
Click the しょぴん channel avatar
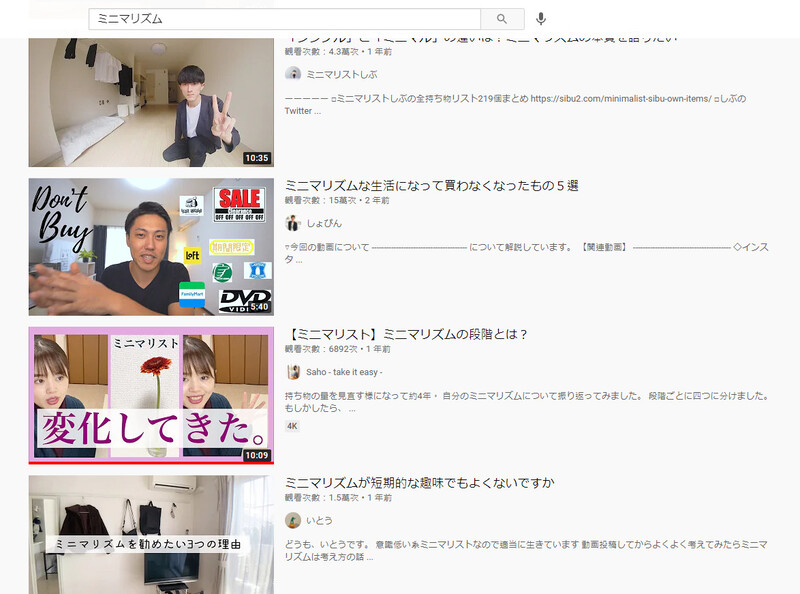293,223
